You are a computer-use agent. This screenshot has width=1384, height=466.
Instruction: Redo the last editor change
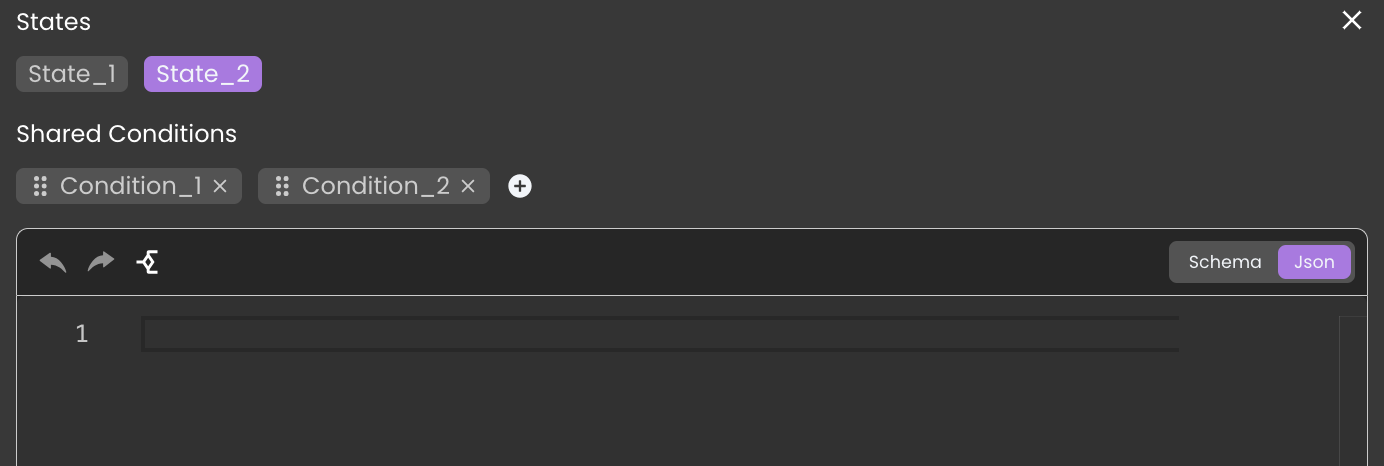(x=101, y=262)
